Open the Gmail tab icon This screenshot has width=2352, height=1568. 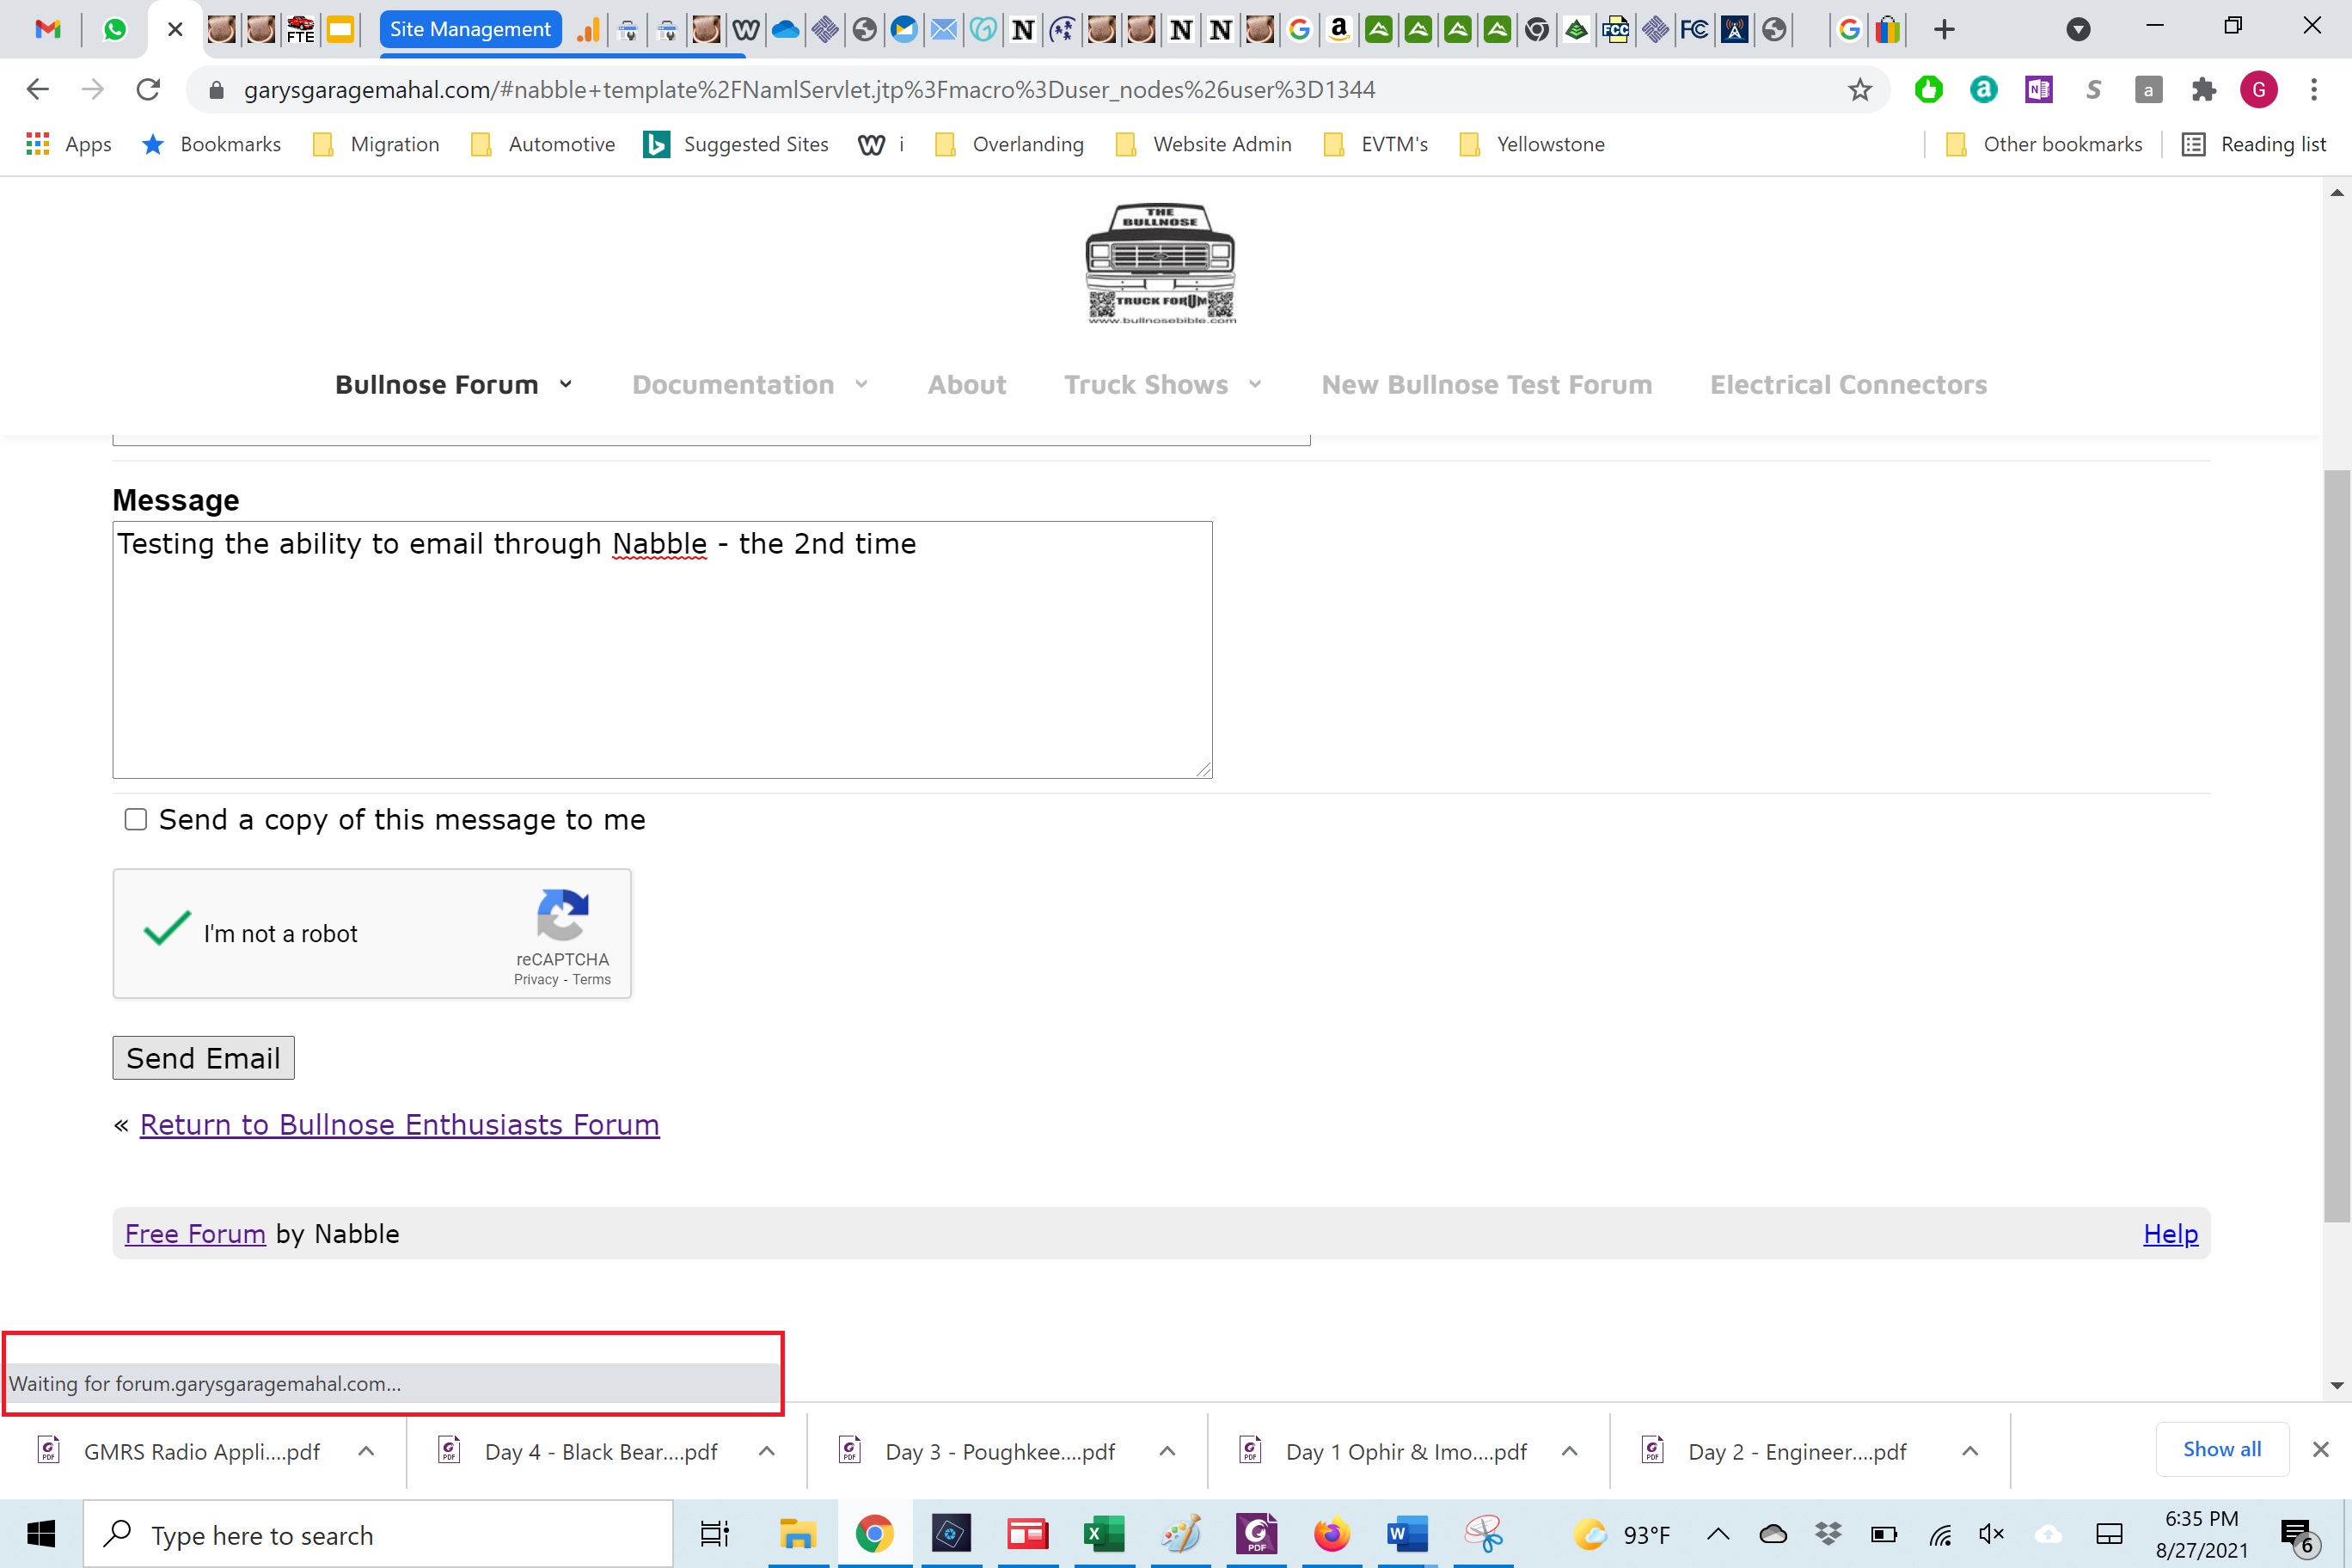pos(47,29)
